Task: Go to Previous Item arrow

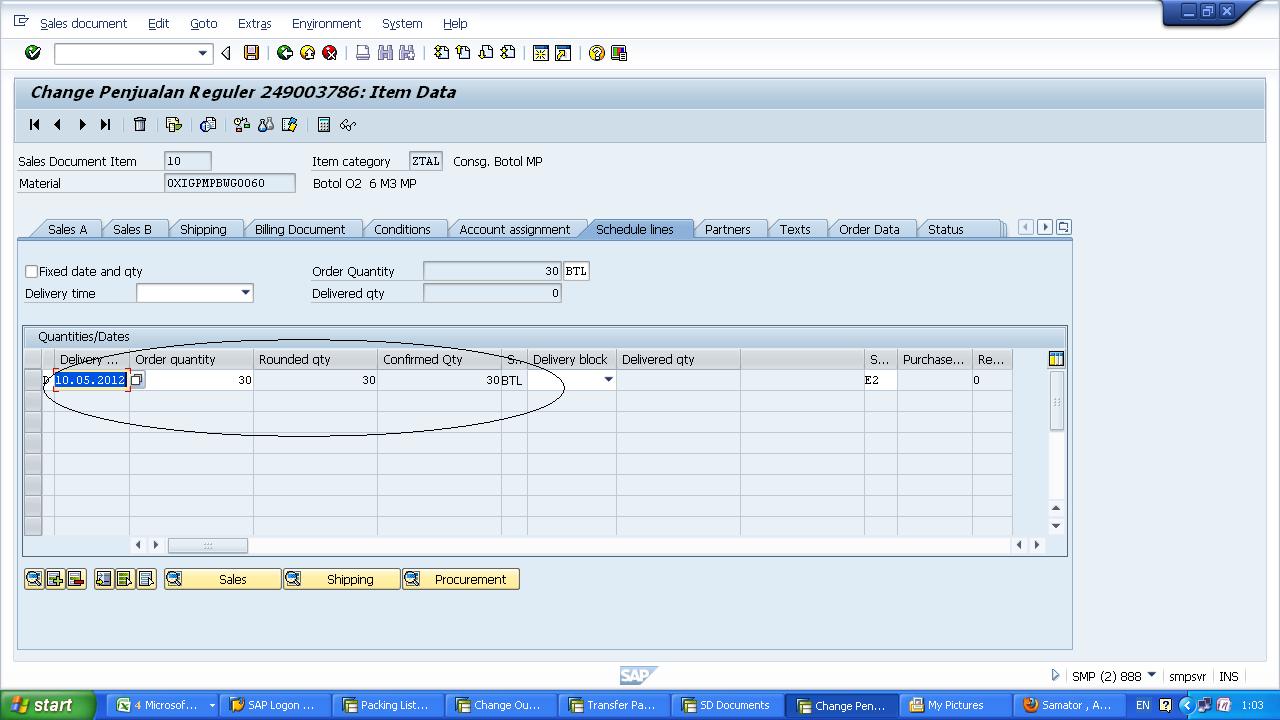Action: 58,125
